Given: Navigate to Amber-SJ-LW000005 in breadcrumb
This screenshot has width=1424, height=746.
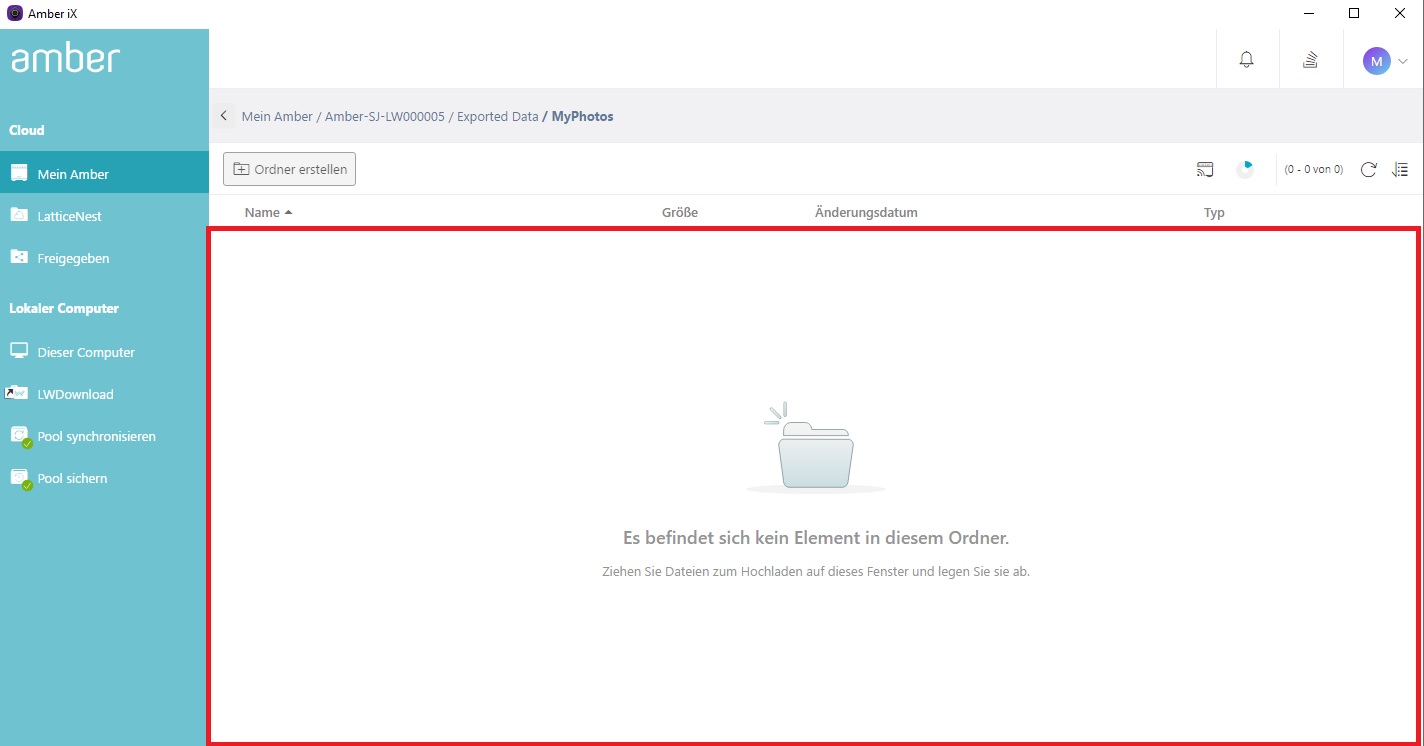Looking at the screenshot, I should 384,116.
